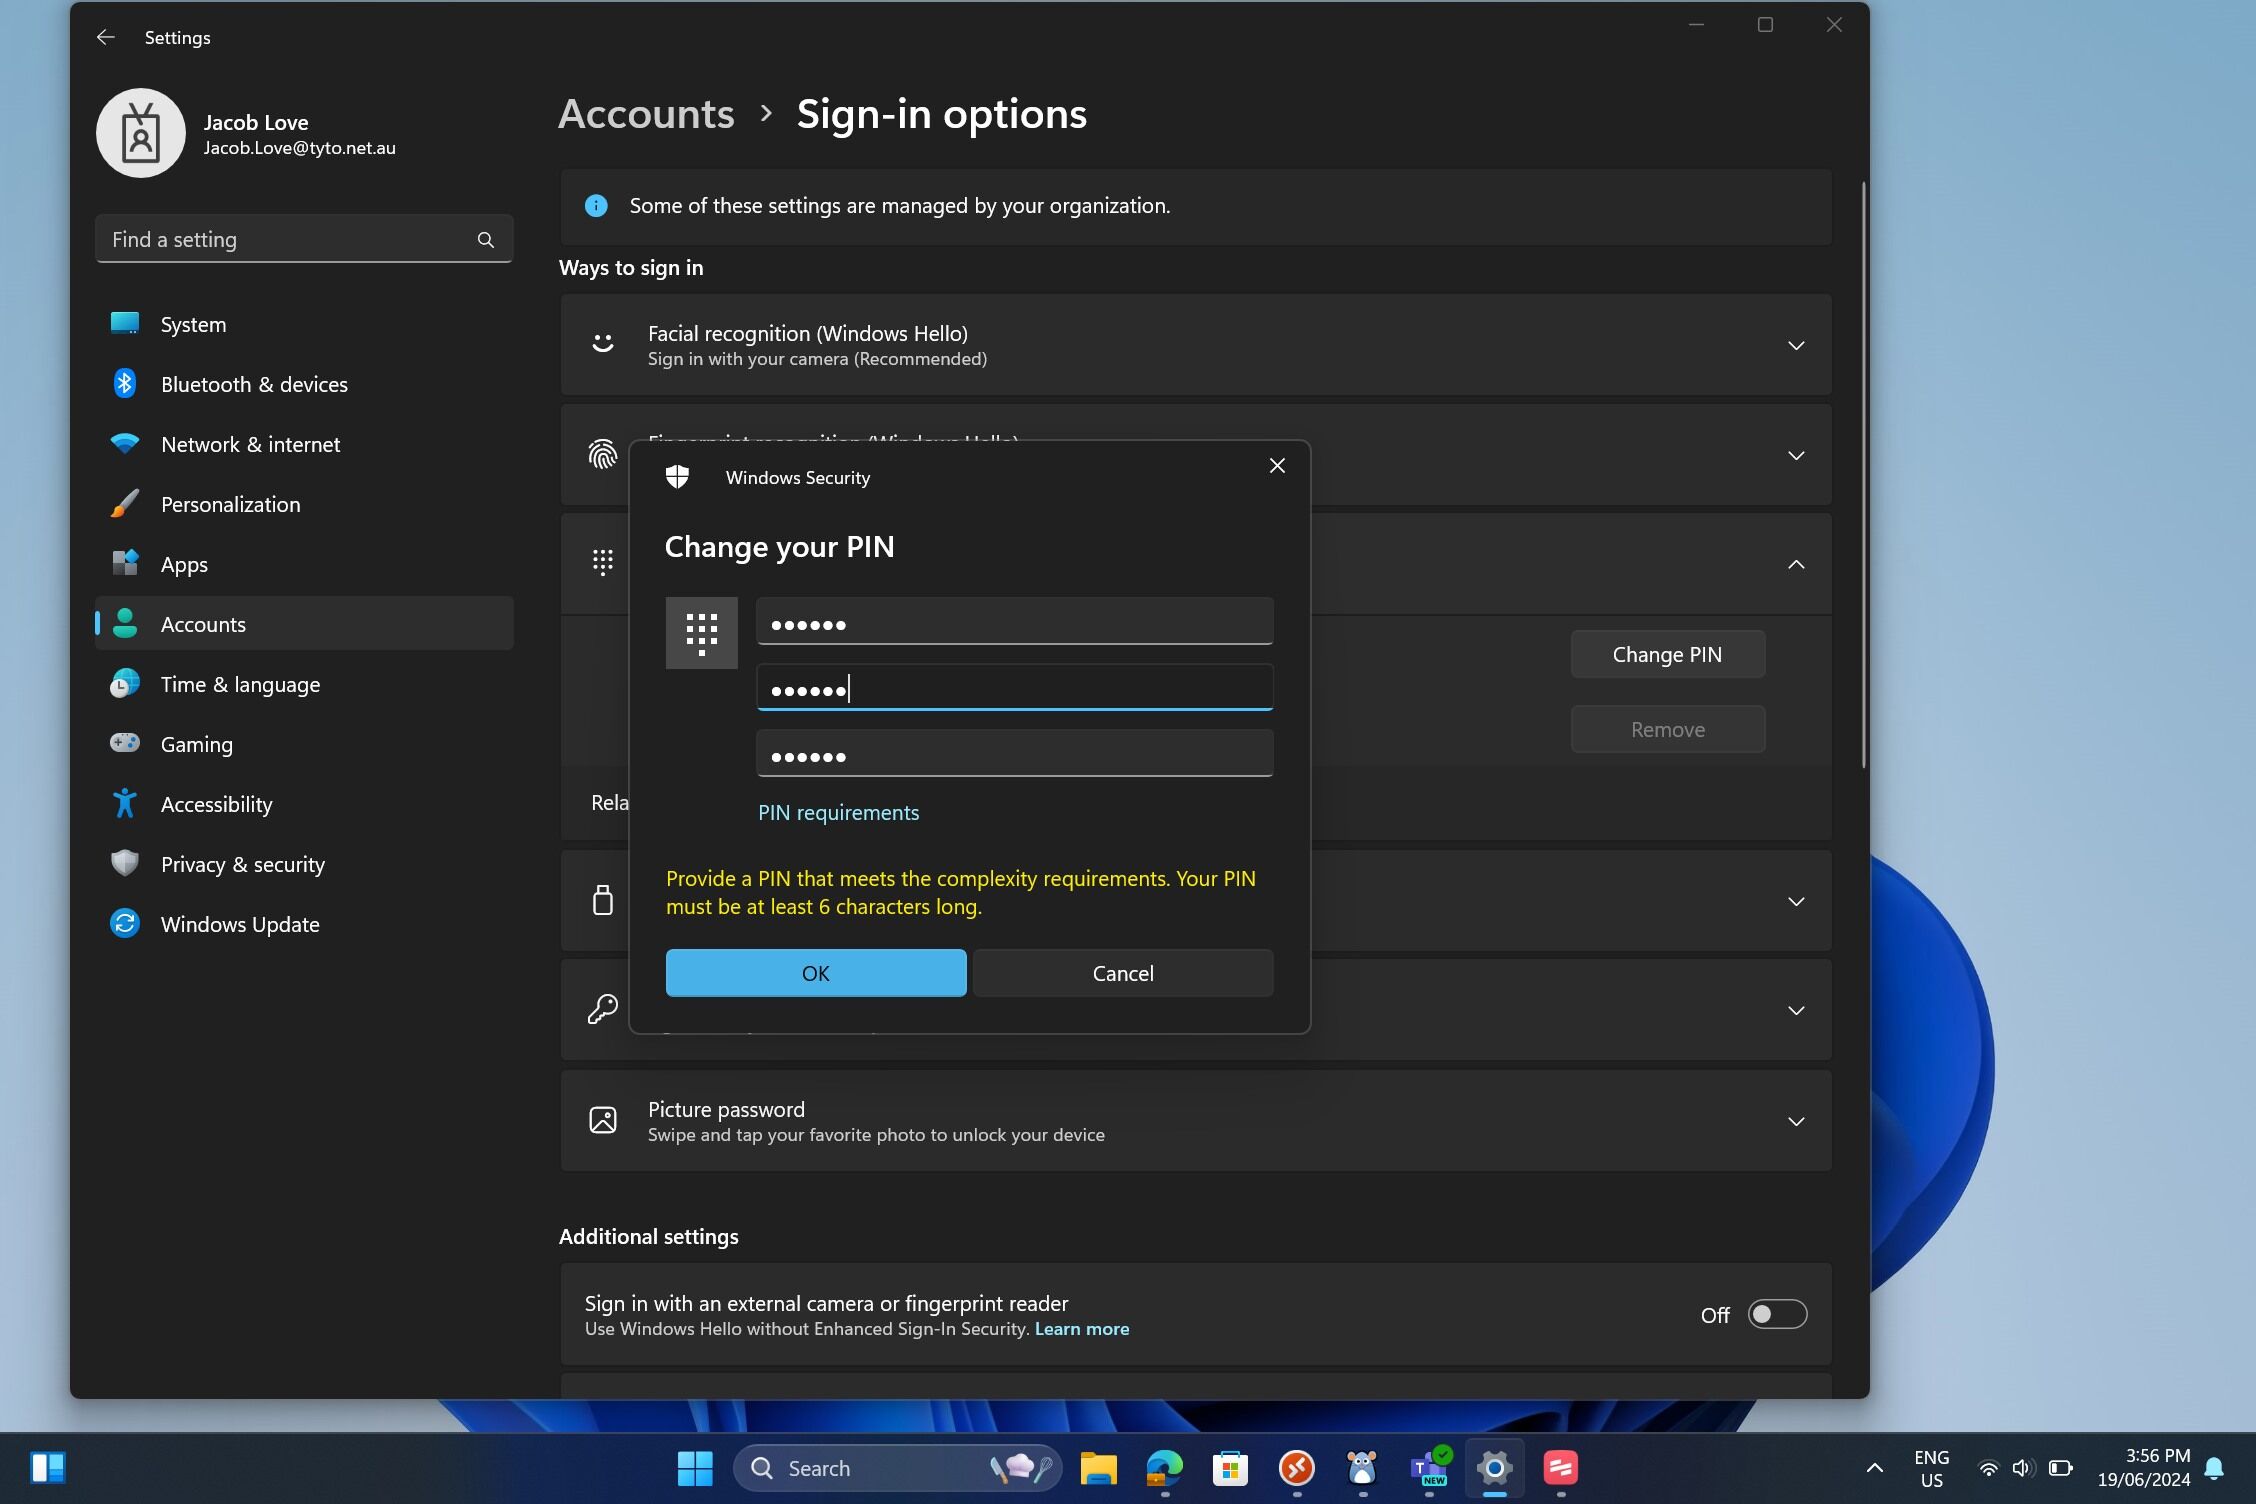Click OK to confirm PIN change
2256x1504 pixels.
click(x=815, y=973)
